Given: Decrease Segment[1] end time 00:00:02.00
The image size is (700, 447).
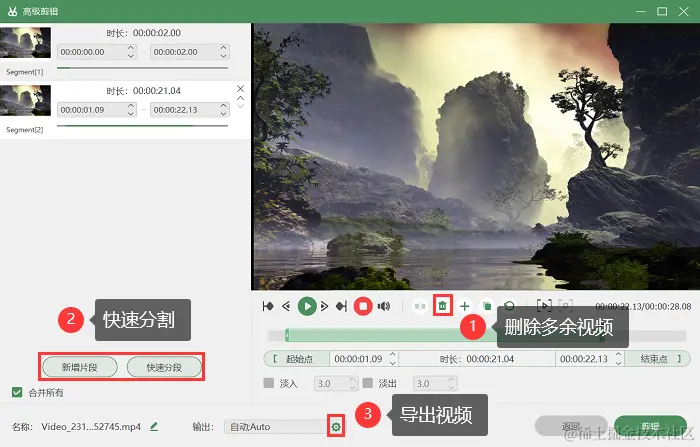Looking at the screenshot, I should (223, 56).
